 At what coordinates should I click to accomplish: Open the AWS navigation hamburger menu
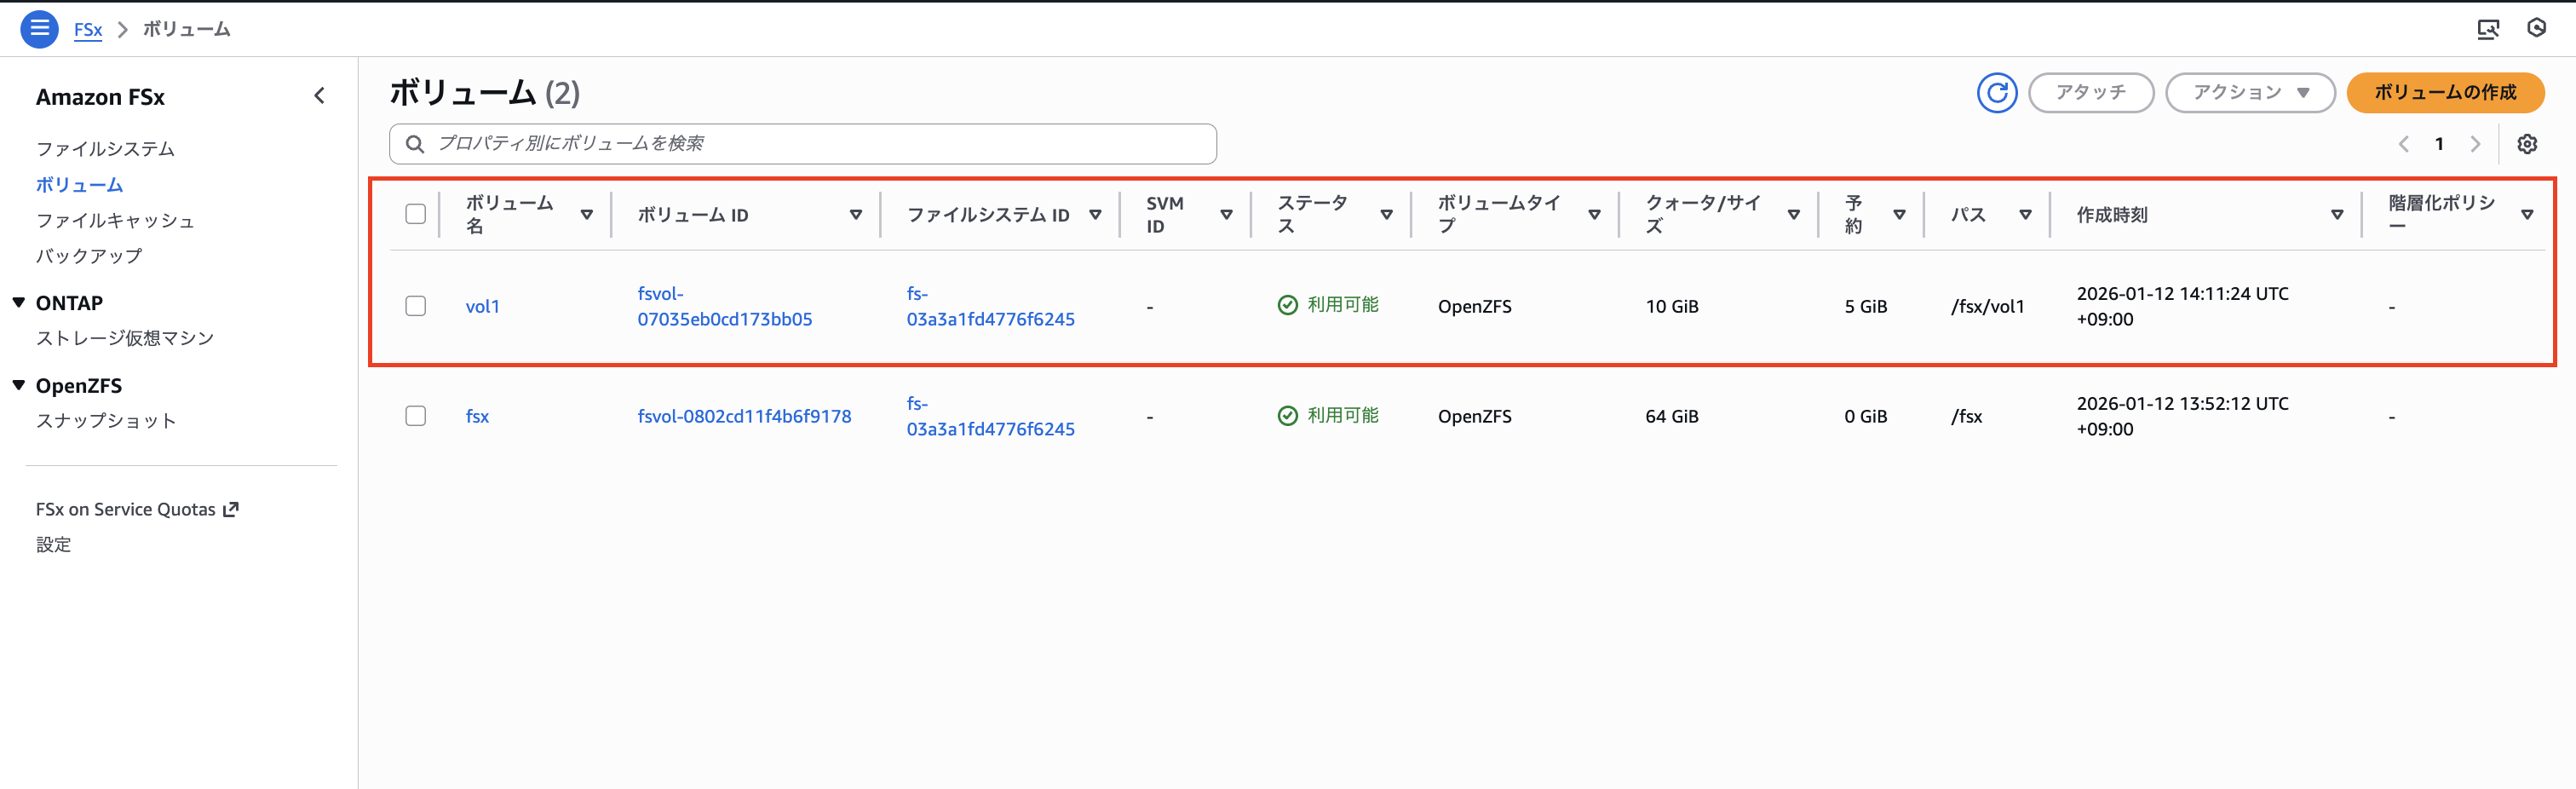(x=39, y=29)
